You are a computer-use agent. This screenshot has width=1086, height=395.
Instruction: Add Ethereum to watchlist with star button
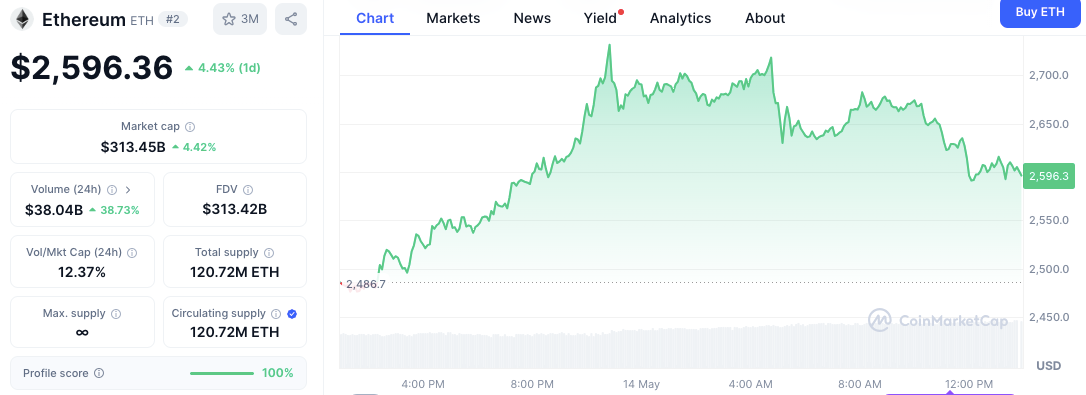(x=240, y=19)
